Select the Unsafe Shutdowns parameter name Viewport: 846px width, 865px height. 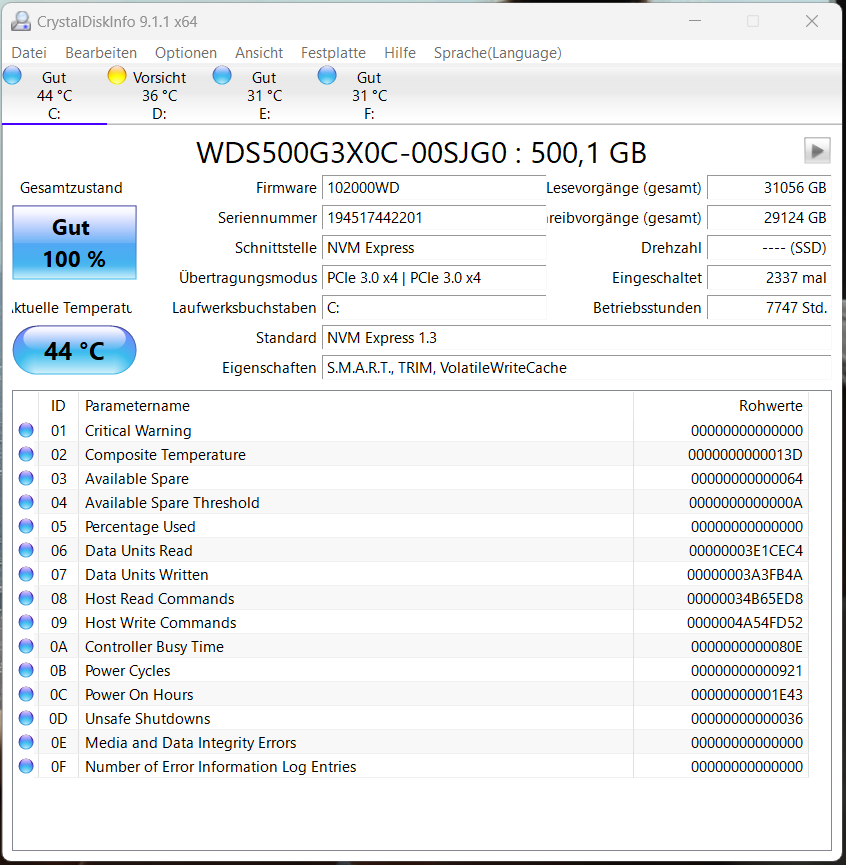coord(147,719)
